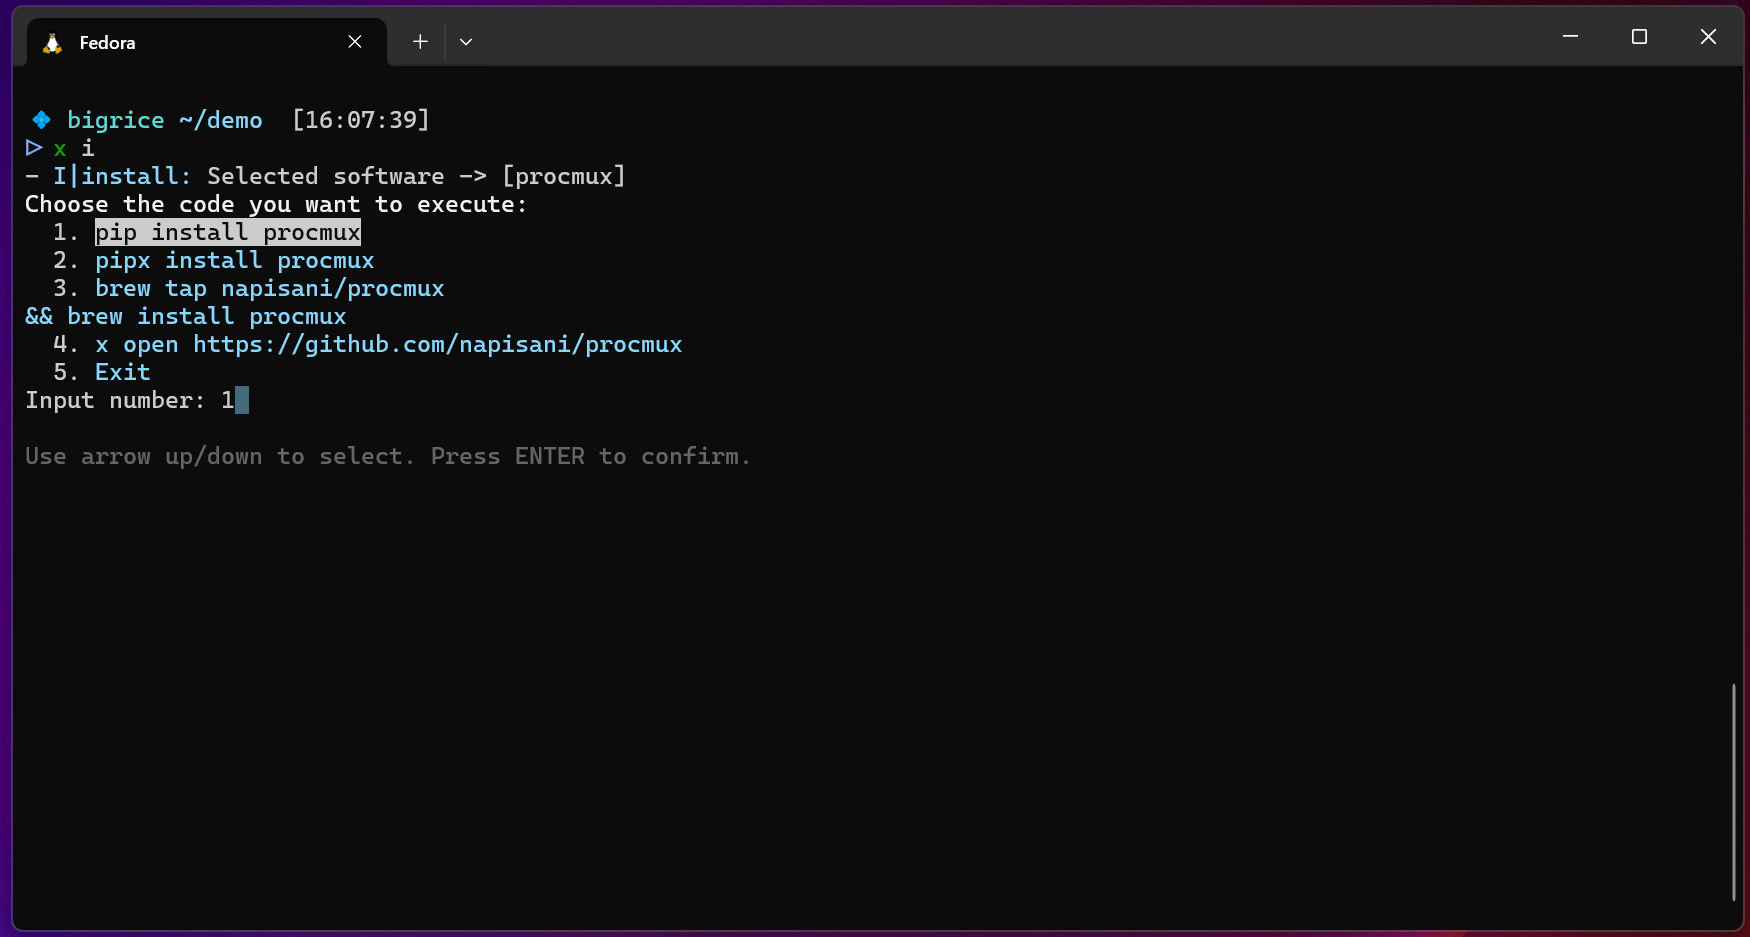Click the Fedora penguin tab icon
Screen dimensions: 1750x937
(52, 42)
